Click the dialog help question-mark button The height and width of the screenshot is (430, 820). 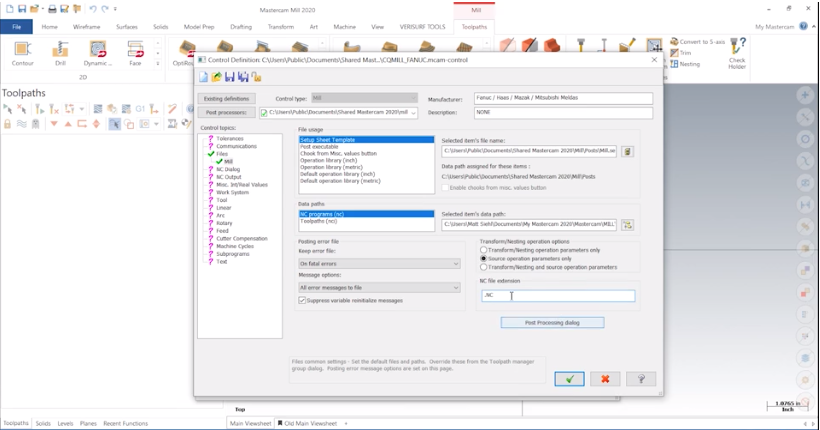coord(641,379)
